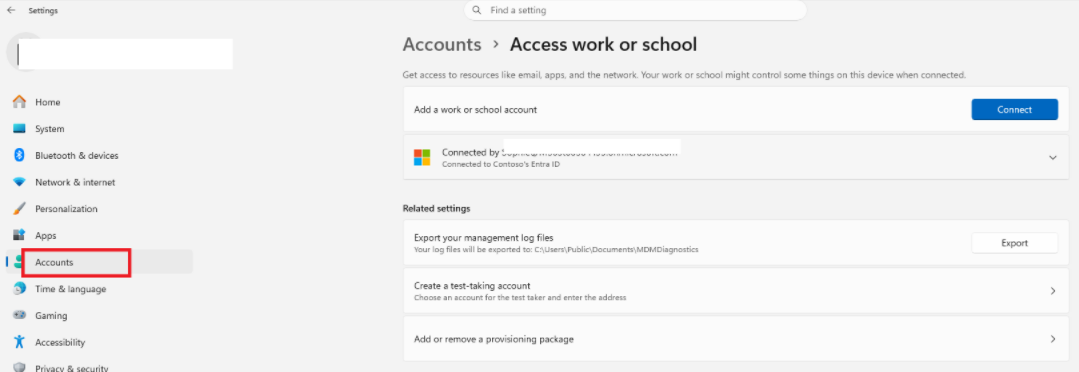
Task: Click the Find a setting search box
Action: (x=635, y=10)
